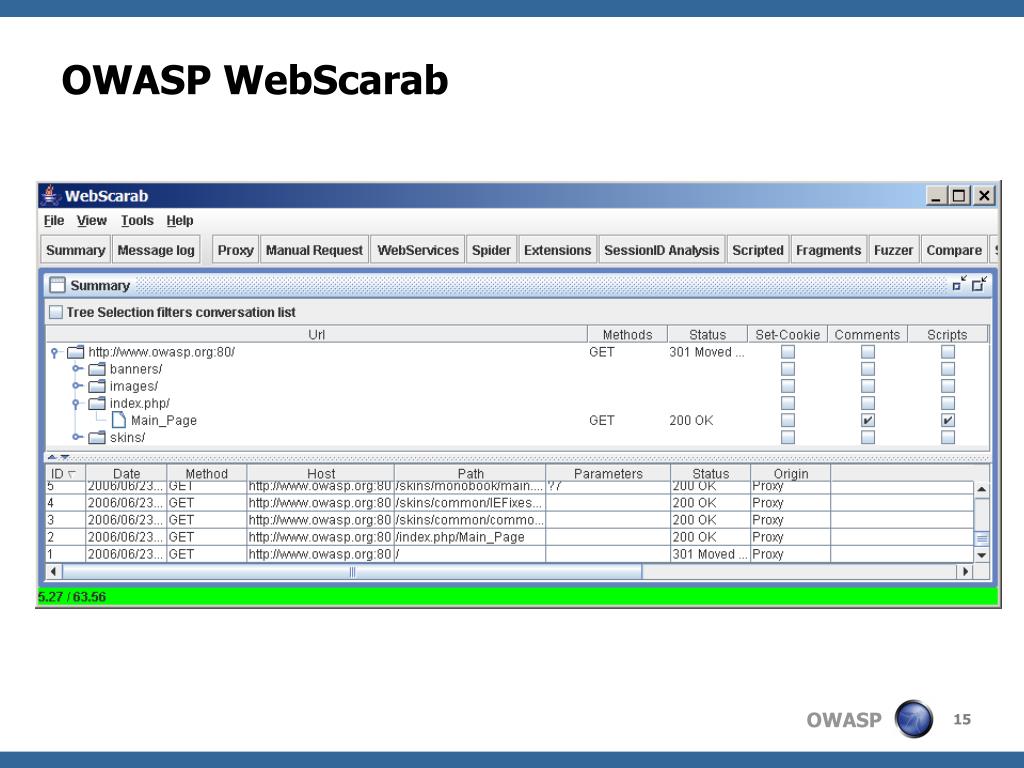
Task: Toggle Set-Cookie checkbox for skins/ row
Action: click(788, 437)
